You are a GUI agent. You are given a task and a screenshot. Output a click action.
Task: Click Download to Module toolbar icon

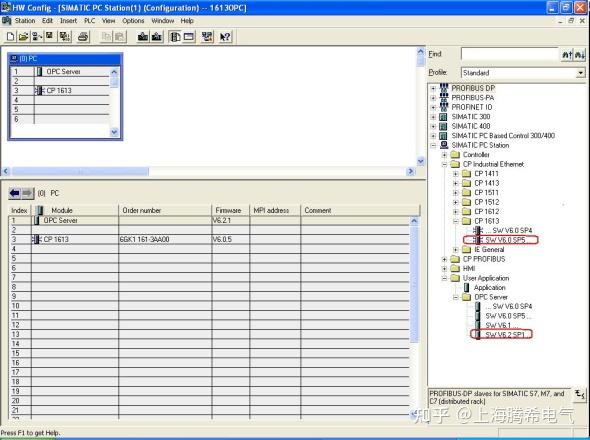click(143, 37)
